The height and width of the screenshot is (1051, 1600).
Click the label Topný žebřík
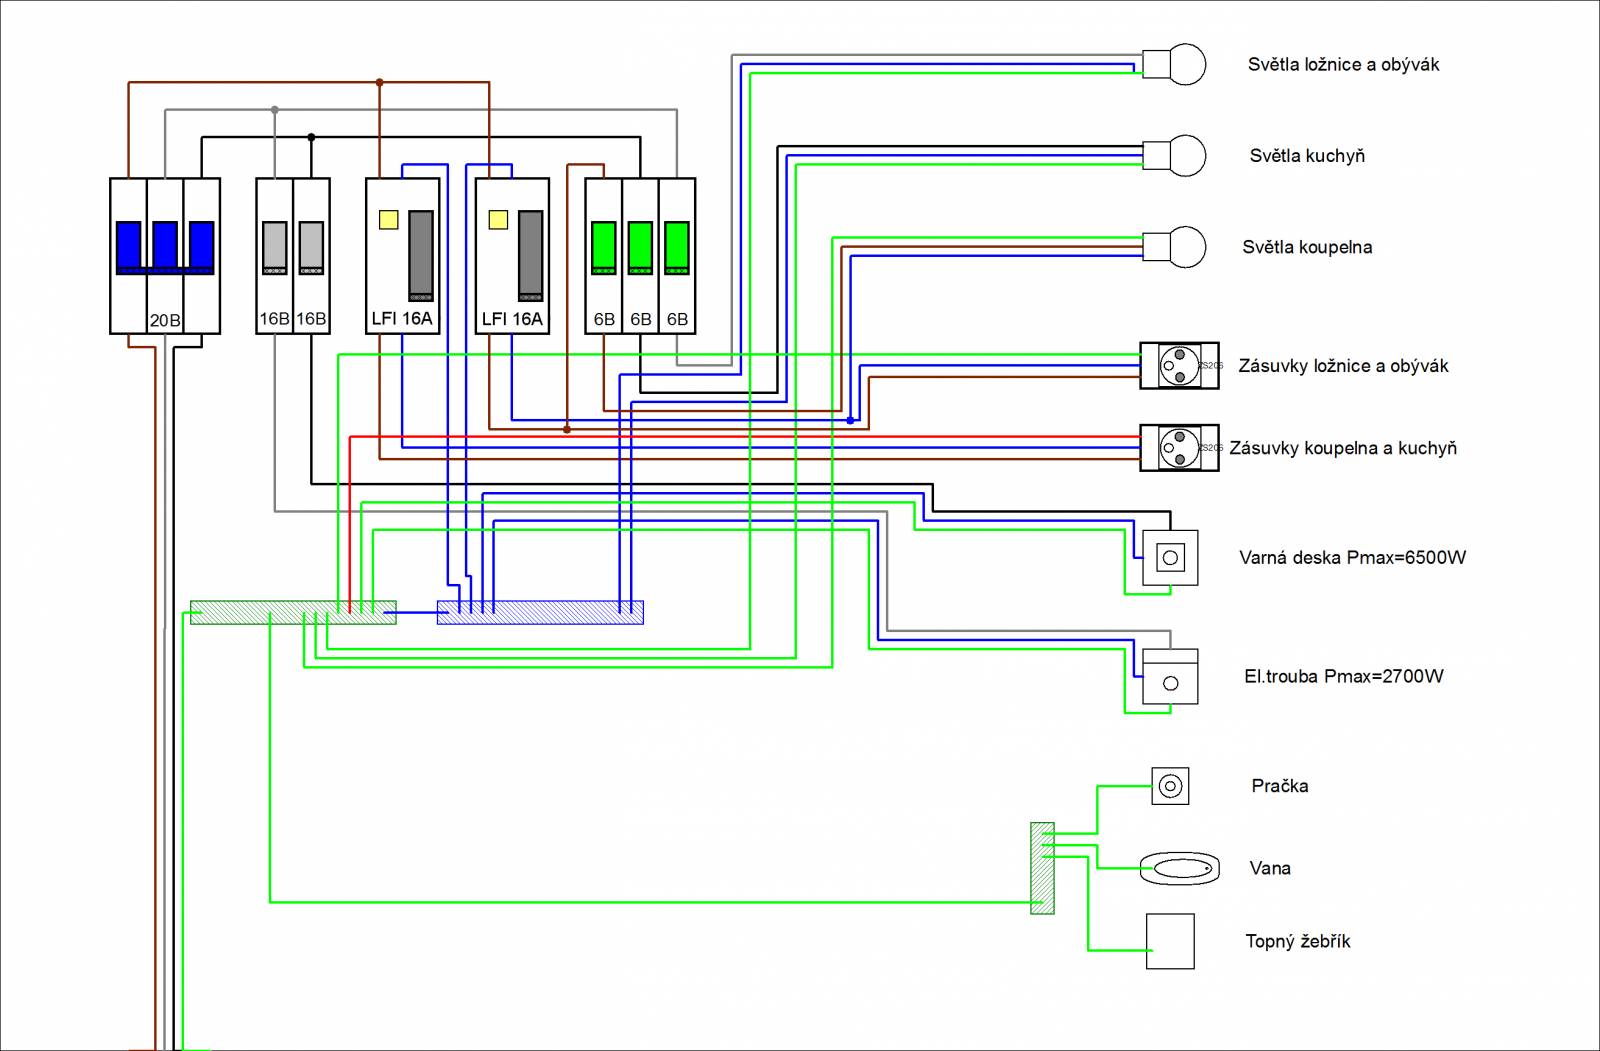(1298, 941)
